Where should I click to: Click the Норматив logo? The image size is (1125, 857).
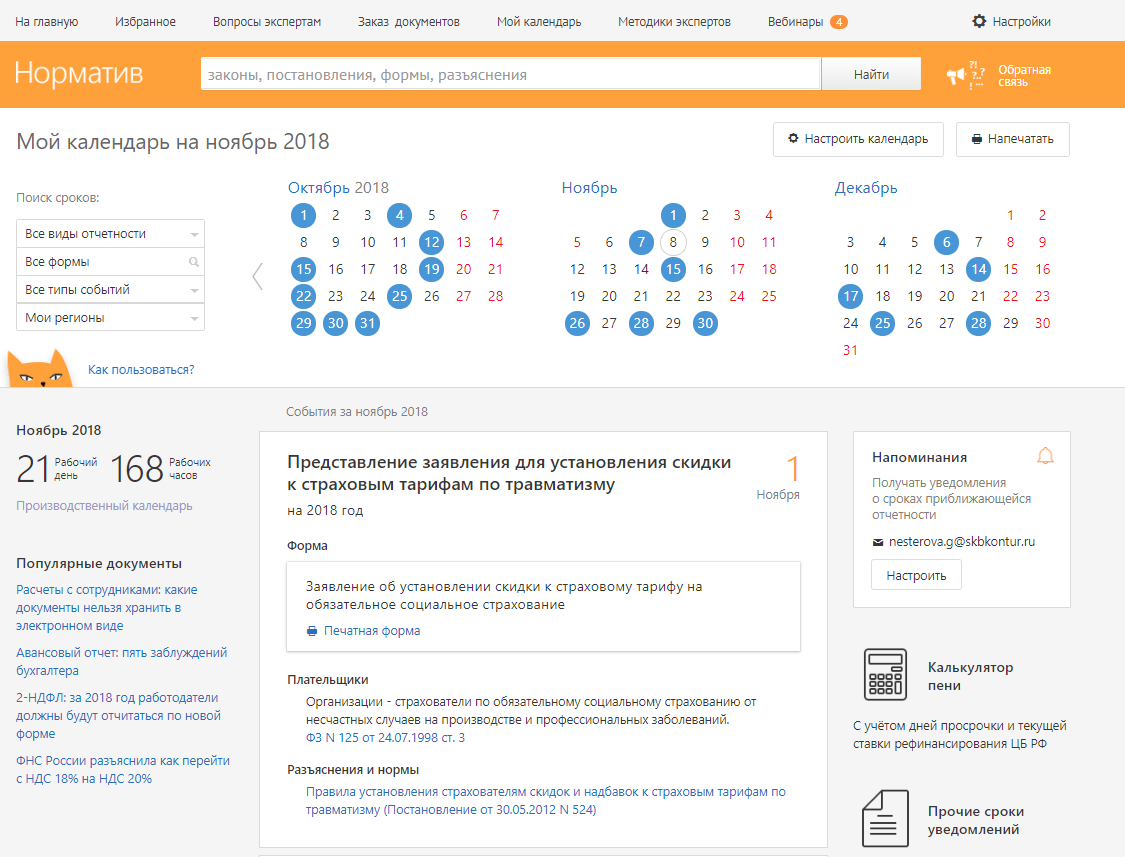point(79,73)
